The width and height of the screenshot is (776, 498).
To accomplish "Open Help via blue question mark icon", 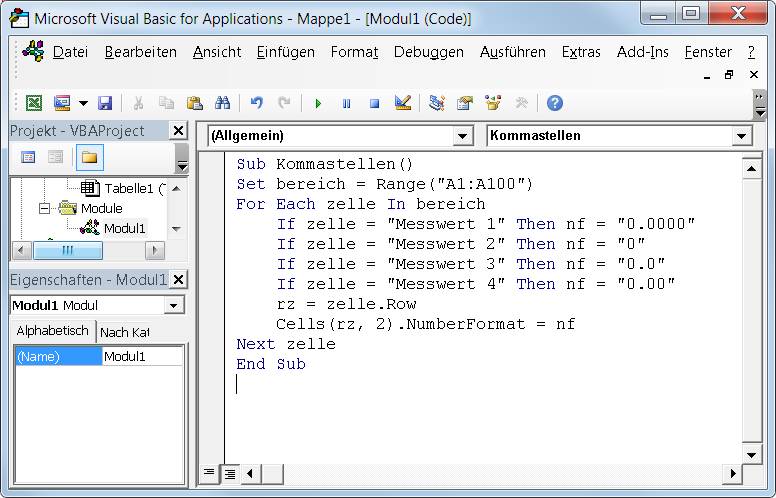I will pyautogui.click(x=554, y=103).
